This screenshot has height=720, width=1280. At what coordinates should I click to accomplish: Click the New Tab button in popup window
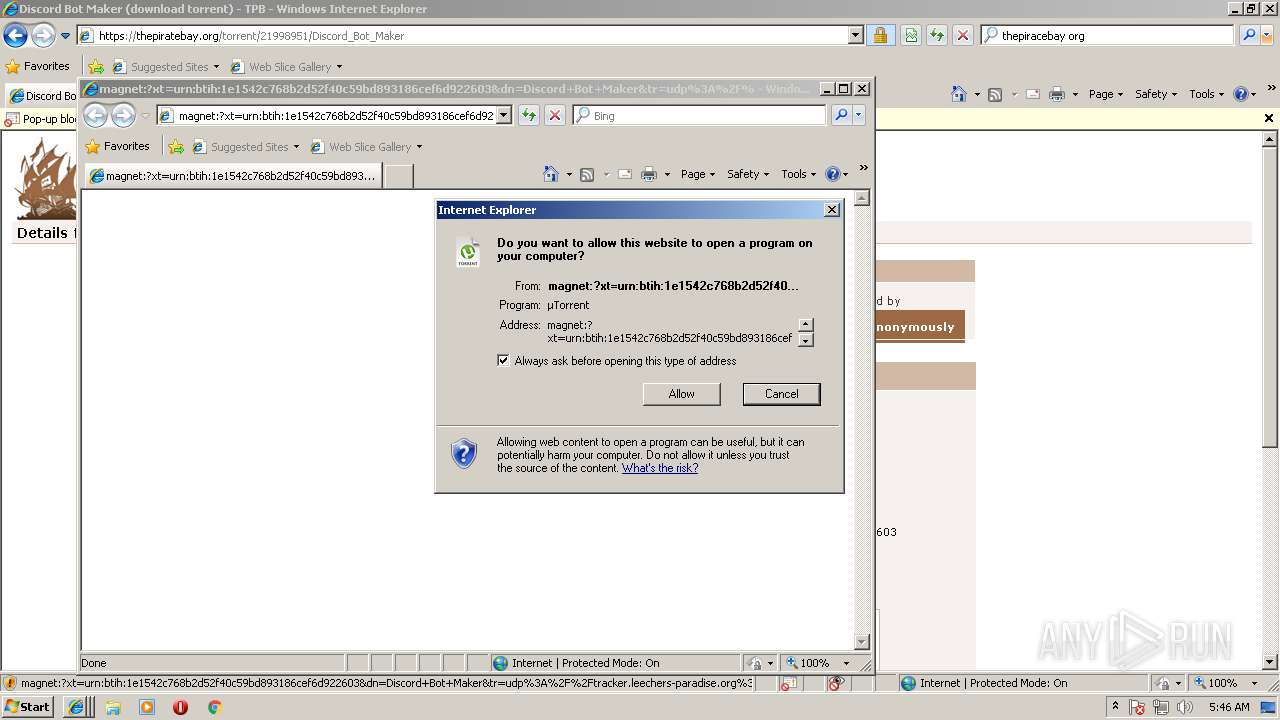click(x=399, y=177)
